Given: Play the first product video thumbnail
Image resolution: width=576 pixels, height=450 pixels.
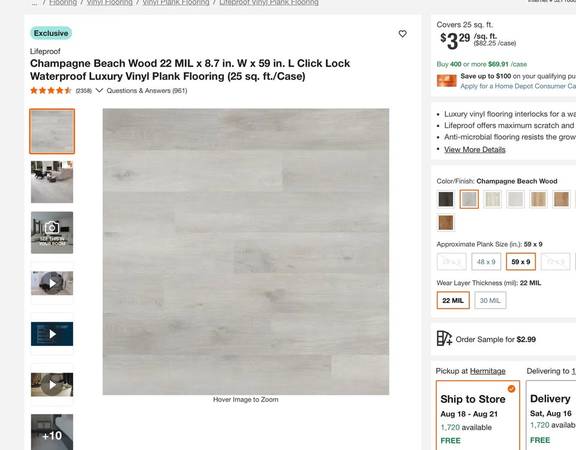Looking at the screenshot, I should coord(52,283).
